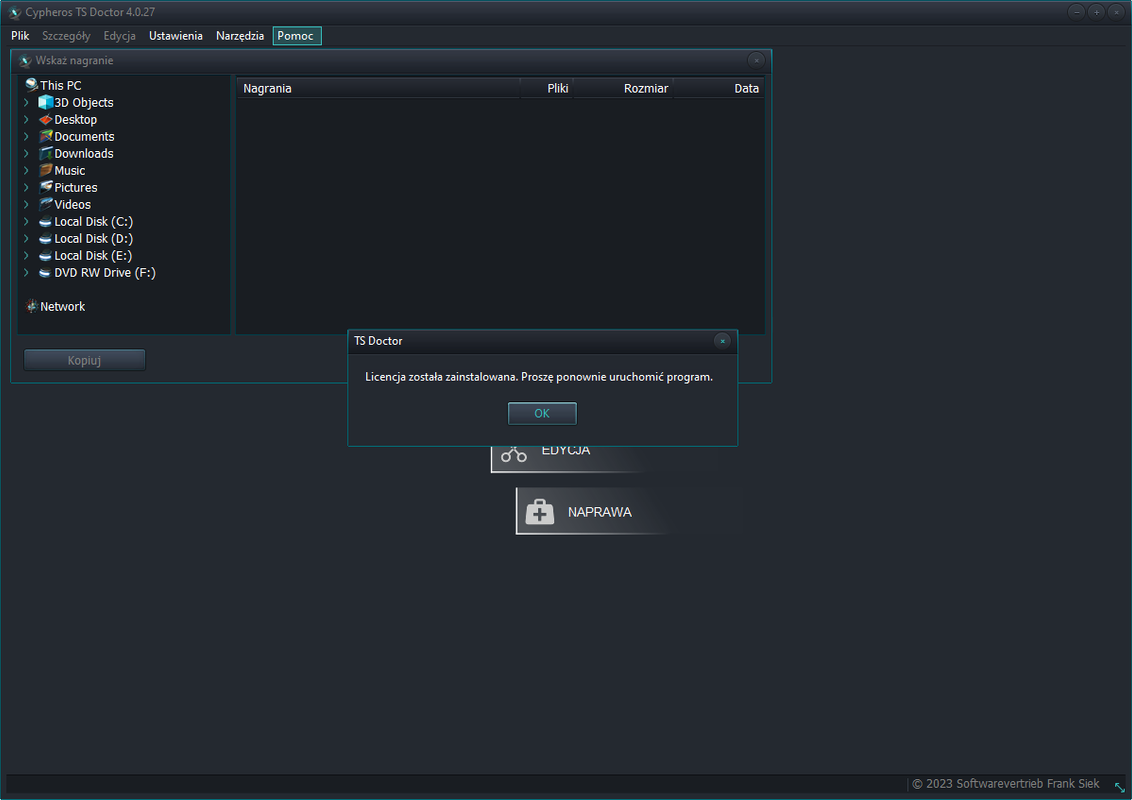Click the Videos folder icon
The image size is (1132, 800).
coord(45,204)
